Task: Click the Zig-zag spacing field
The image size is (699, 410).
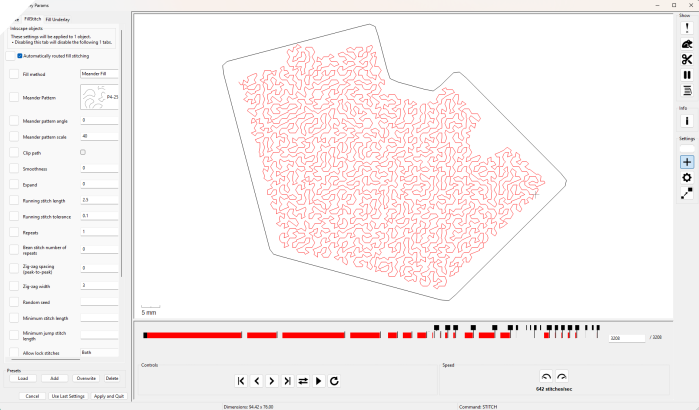Action: [99, 268]
